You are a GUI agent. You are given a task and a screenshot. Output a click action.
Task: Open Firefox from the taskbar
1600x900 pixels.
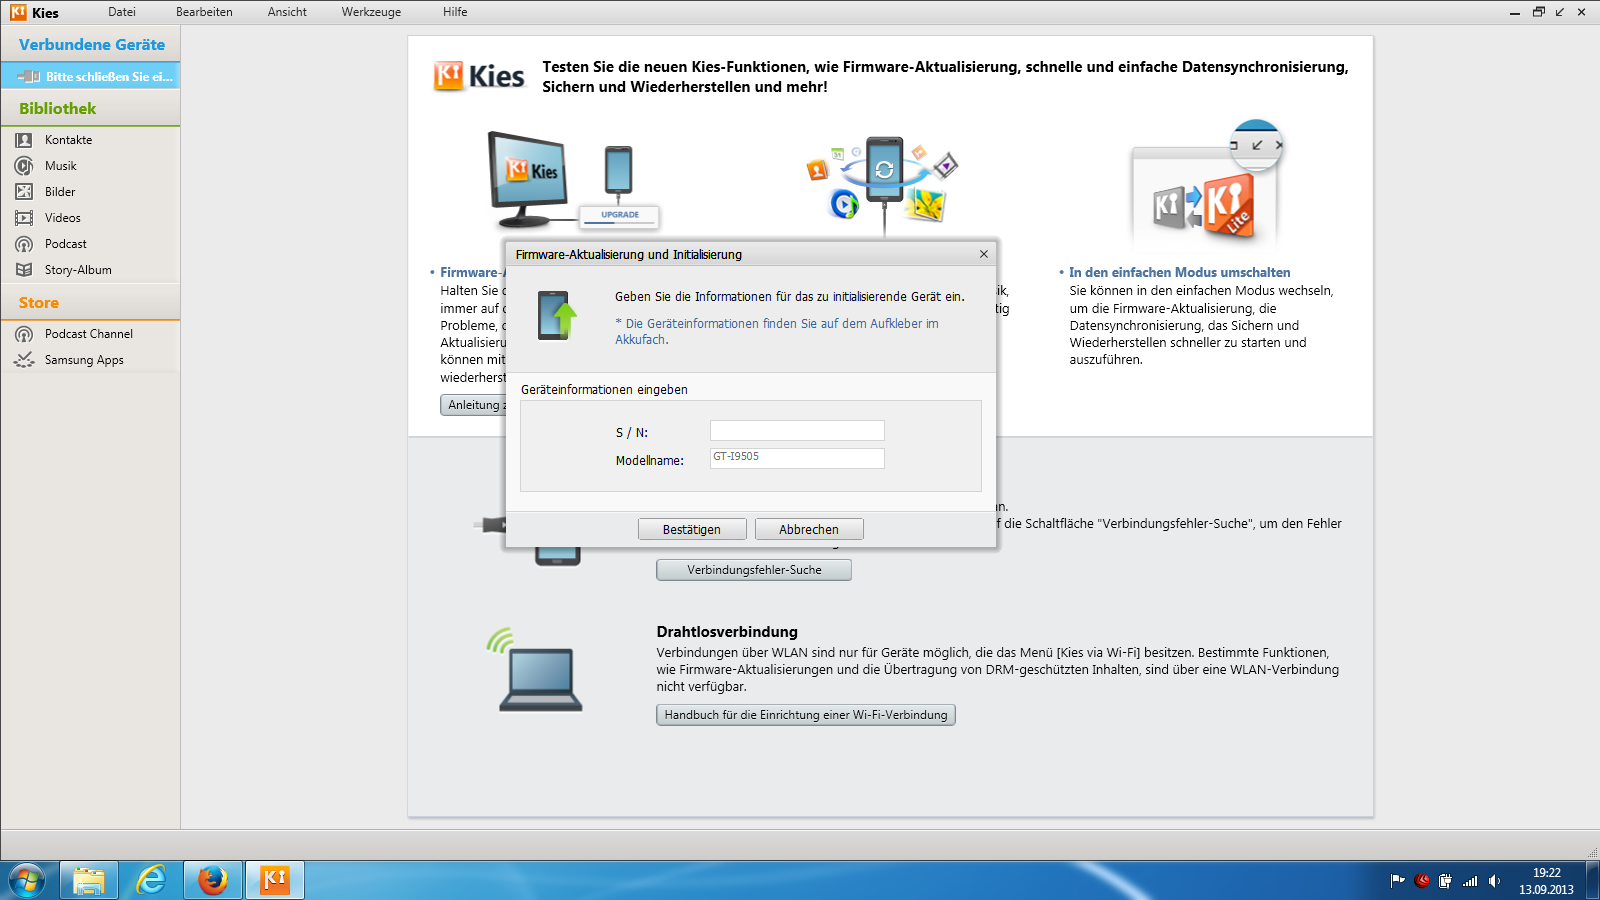[213, 881]
